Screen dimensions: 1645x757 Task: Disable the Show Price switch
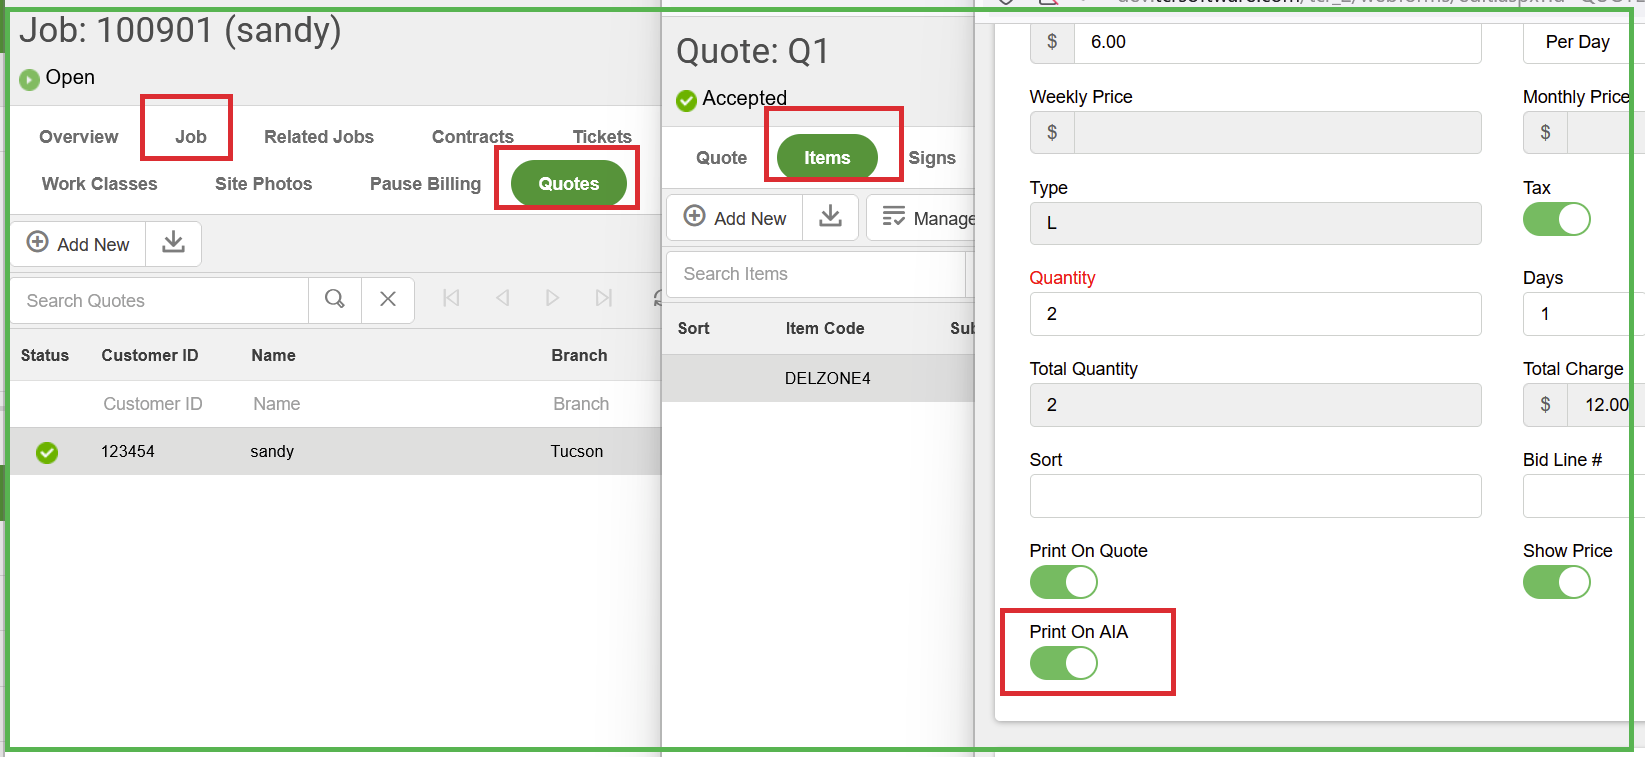(x=1557, y=582)
